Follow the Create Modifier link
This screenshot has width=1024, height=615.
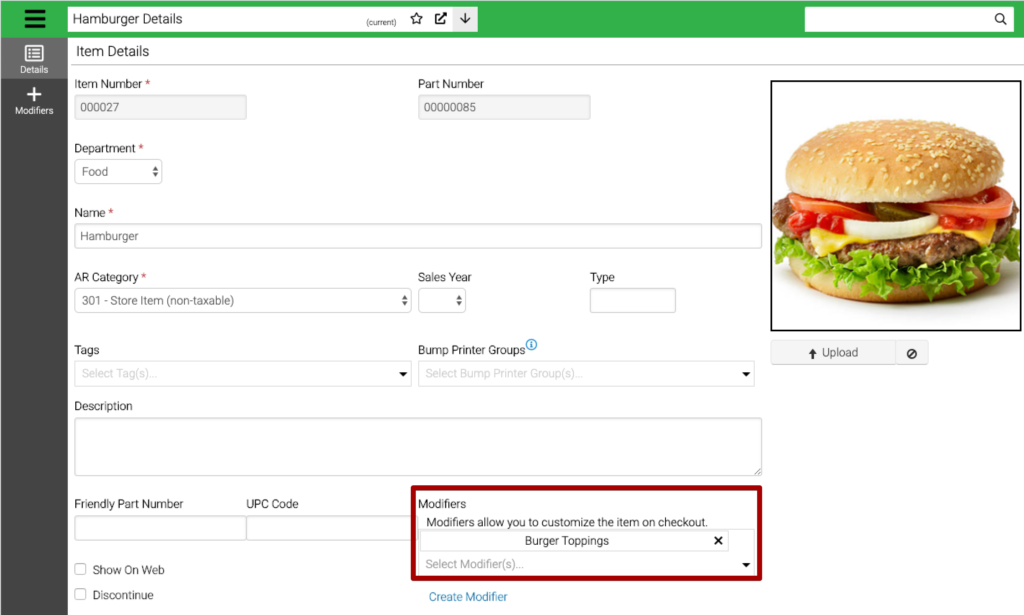click(468, 597)
